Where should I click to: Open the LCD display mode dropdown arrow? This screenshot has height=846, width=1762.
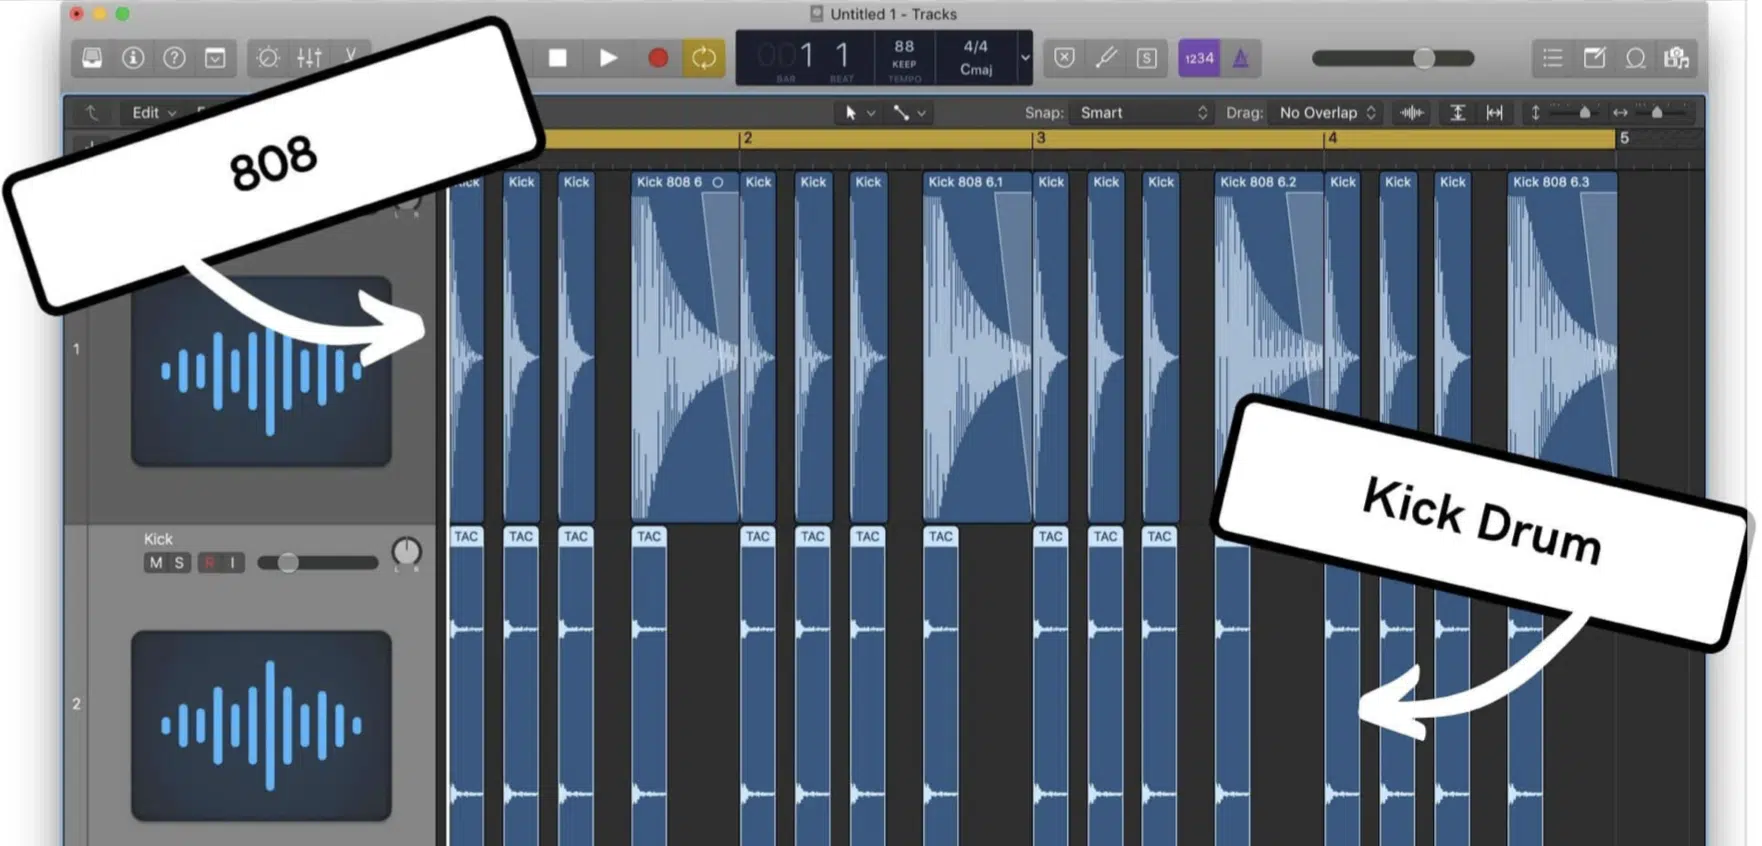(x=1025, y=58)
